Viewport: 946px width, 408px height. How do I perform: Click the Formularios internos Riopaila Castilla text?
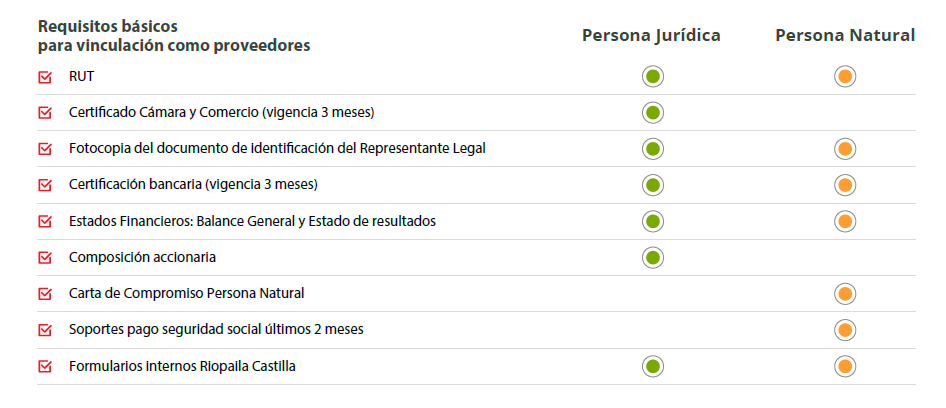point(182,366)
